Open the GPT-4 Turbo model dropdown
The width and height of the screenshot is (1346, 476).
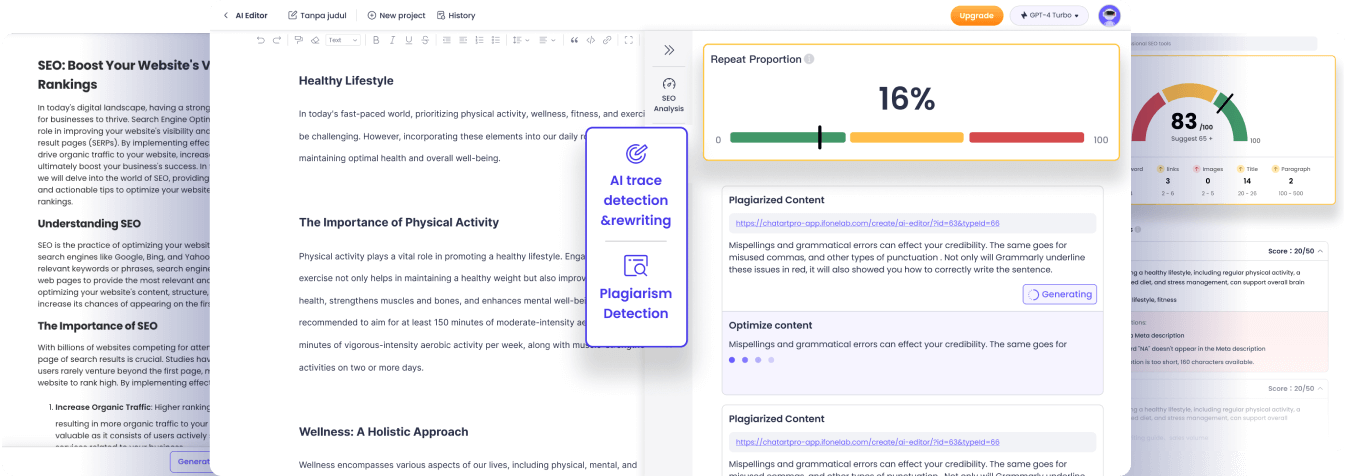(x=1049, y=15)
